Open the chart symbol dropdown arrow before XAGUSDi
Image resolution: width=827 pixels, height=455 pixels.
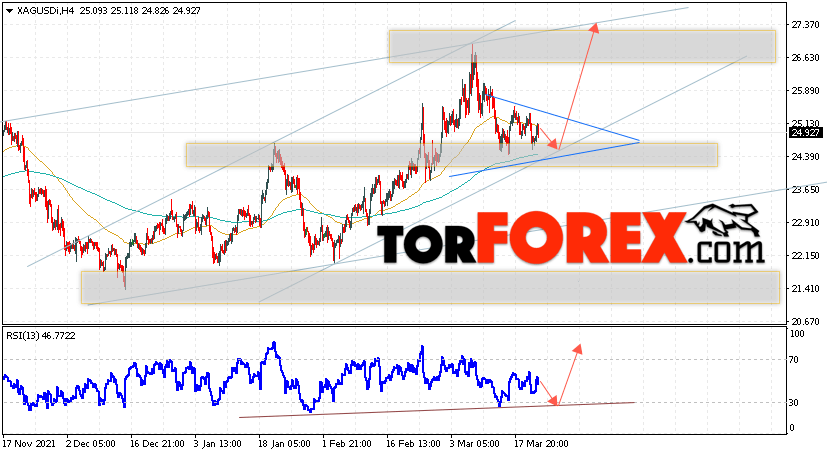point(9,11)
